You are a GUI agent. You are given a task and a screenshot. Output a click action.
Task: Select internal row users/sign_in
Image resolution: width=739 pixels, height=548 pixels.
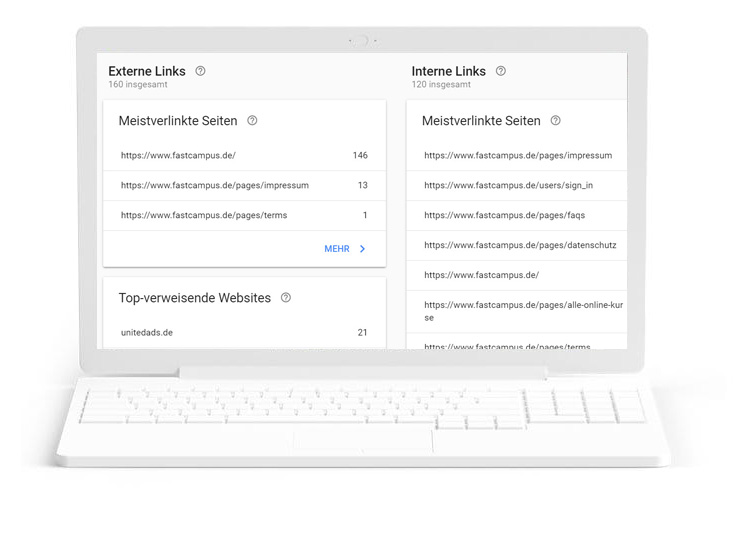(x=517, y=186)
